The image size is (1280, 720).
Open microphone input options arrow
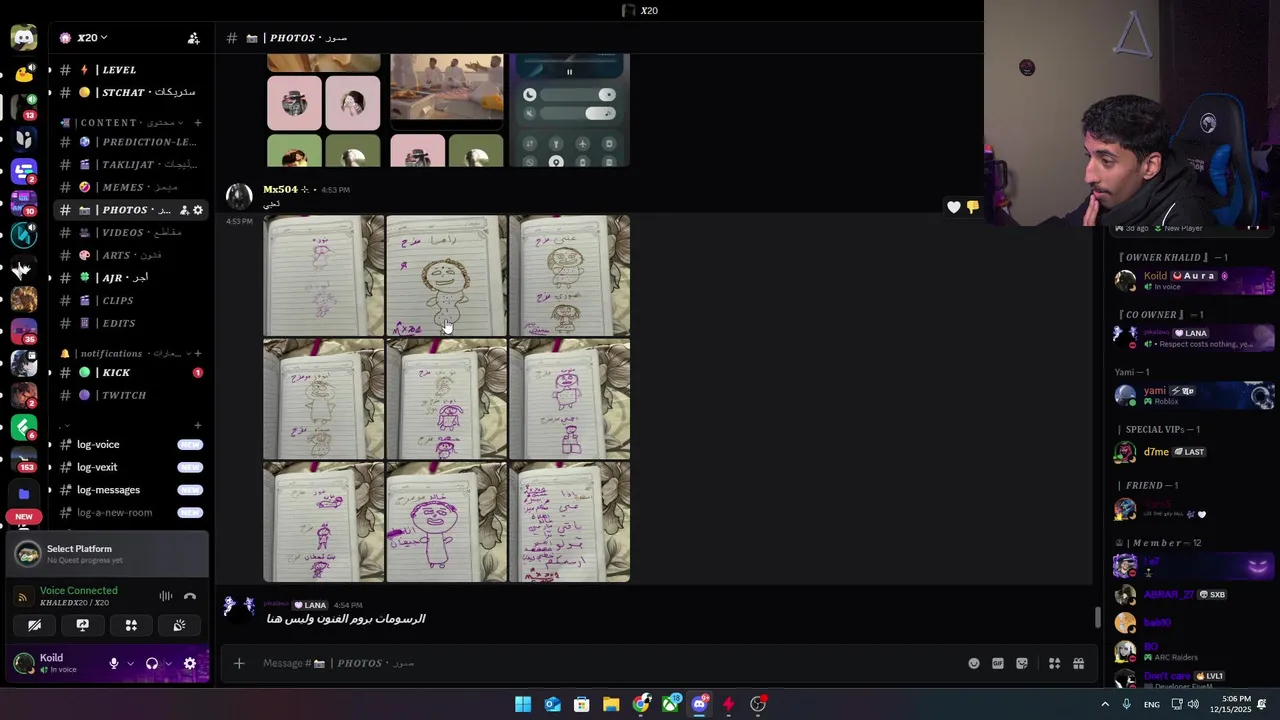[130, 663]
